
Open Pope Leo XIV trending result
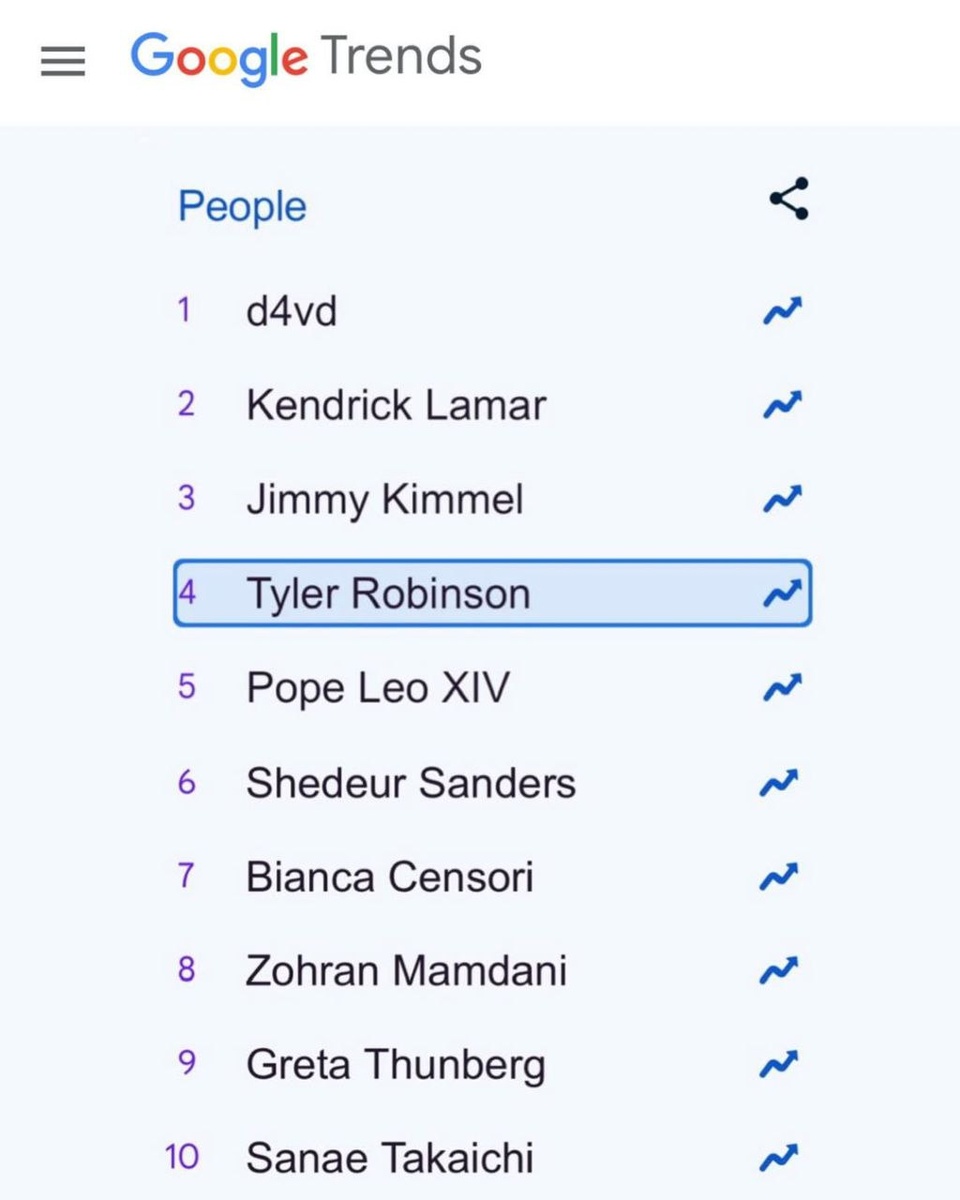(378, 688)
